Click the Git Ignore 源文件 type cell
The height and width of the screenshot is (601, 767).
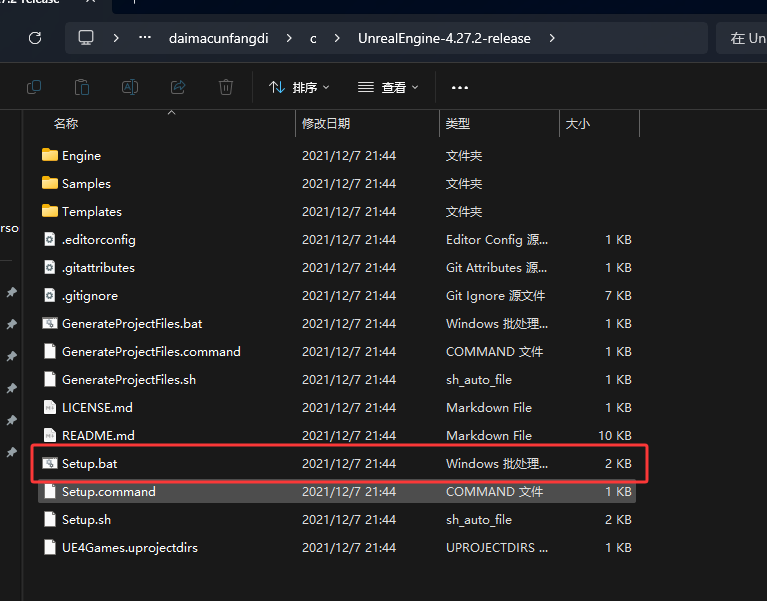[x=495, y=296]
